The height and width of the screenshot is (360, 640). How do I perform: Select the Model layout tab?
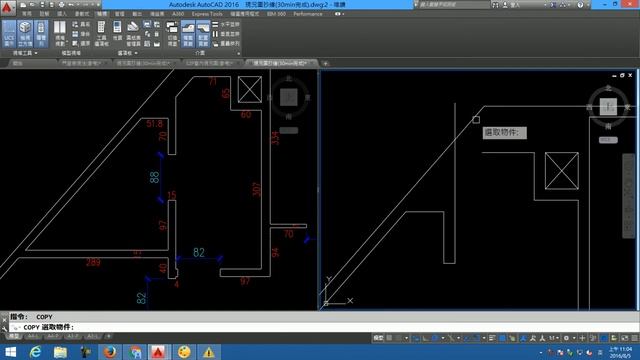[x=14, y=336]
